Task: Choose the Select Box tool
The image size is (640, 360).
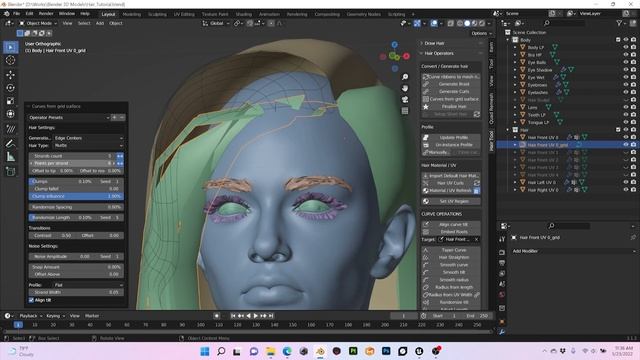Action: (11, 47)
